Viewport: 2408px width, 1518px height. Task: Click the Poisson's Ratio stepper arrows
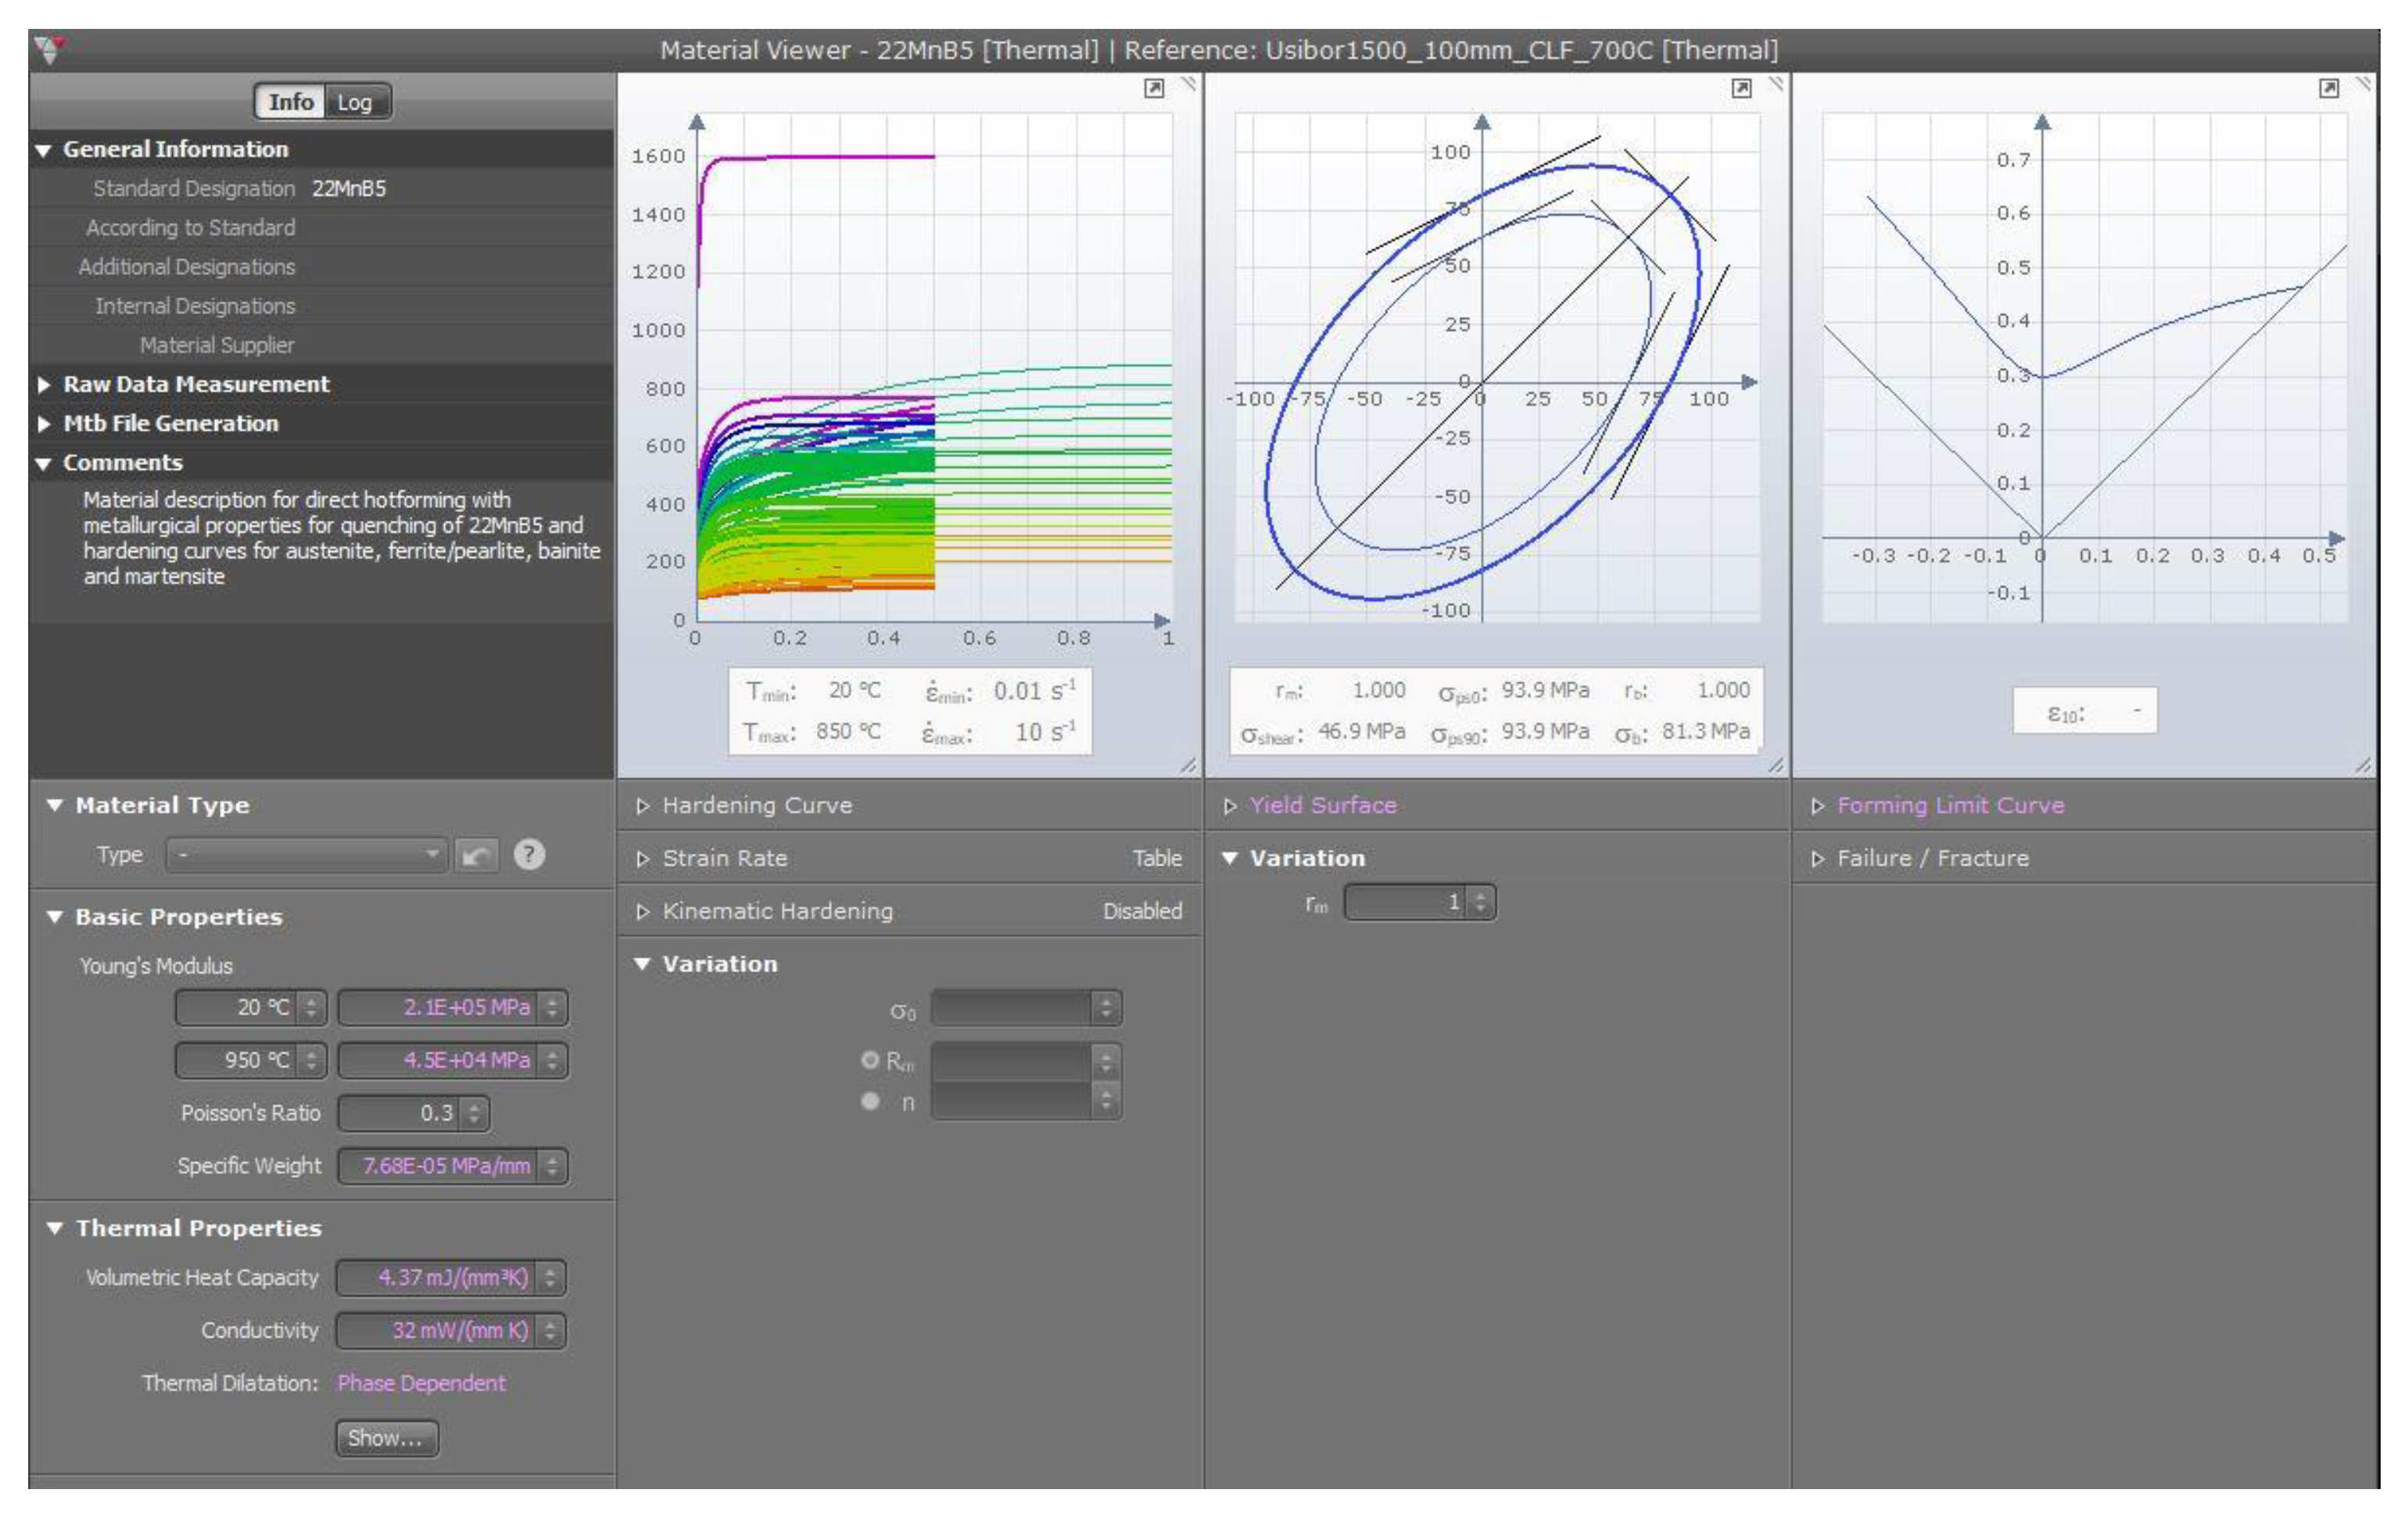coord(475,1113)
